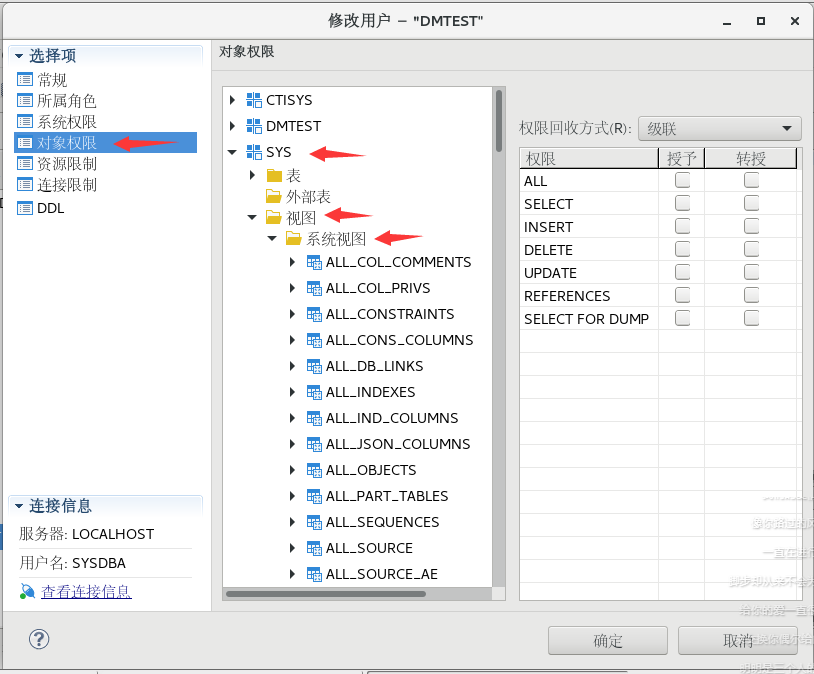This screenshot has width=814, height=674.
Task: Click the ALL_DB_LINKS view icon
Action: coord(314,366)
